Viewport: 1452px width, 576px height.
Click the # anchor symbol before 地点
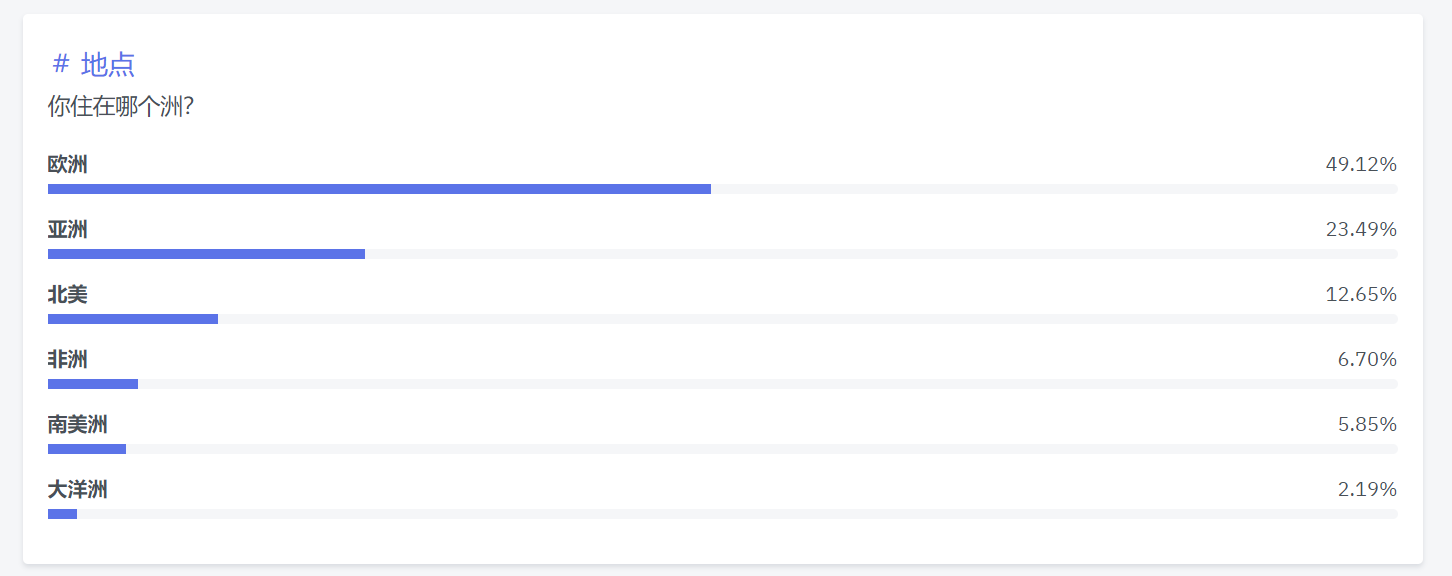[x=61, y=65]
